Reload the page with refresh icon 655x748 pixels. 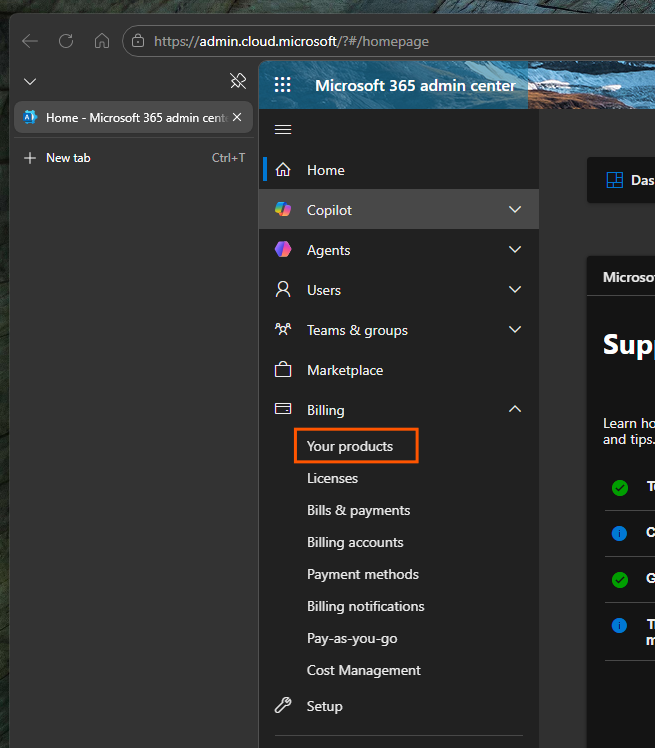[66, 41]
